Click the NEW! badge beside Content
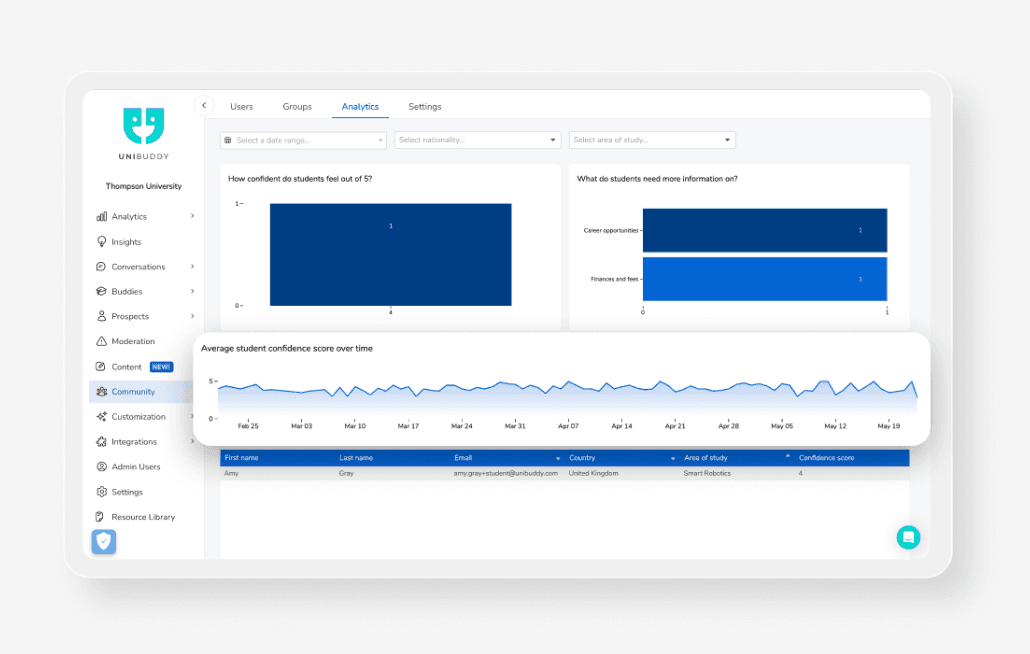 (162, 367)
